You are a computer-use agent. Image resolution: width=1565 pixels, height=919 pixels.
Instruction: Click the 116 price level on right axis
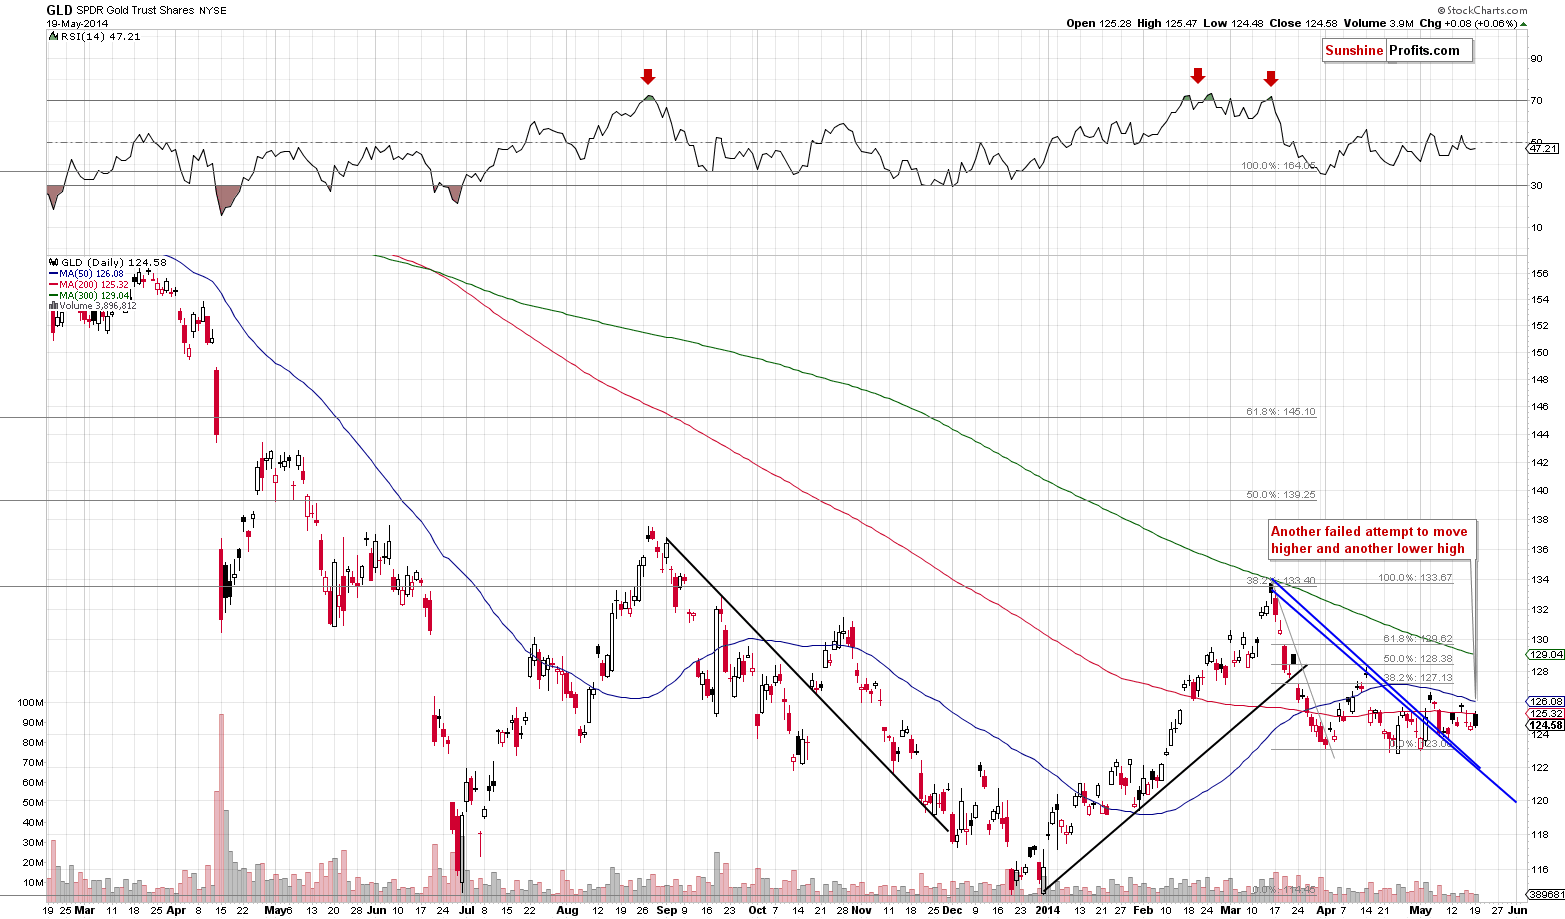pos(1540,871)
